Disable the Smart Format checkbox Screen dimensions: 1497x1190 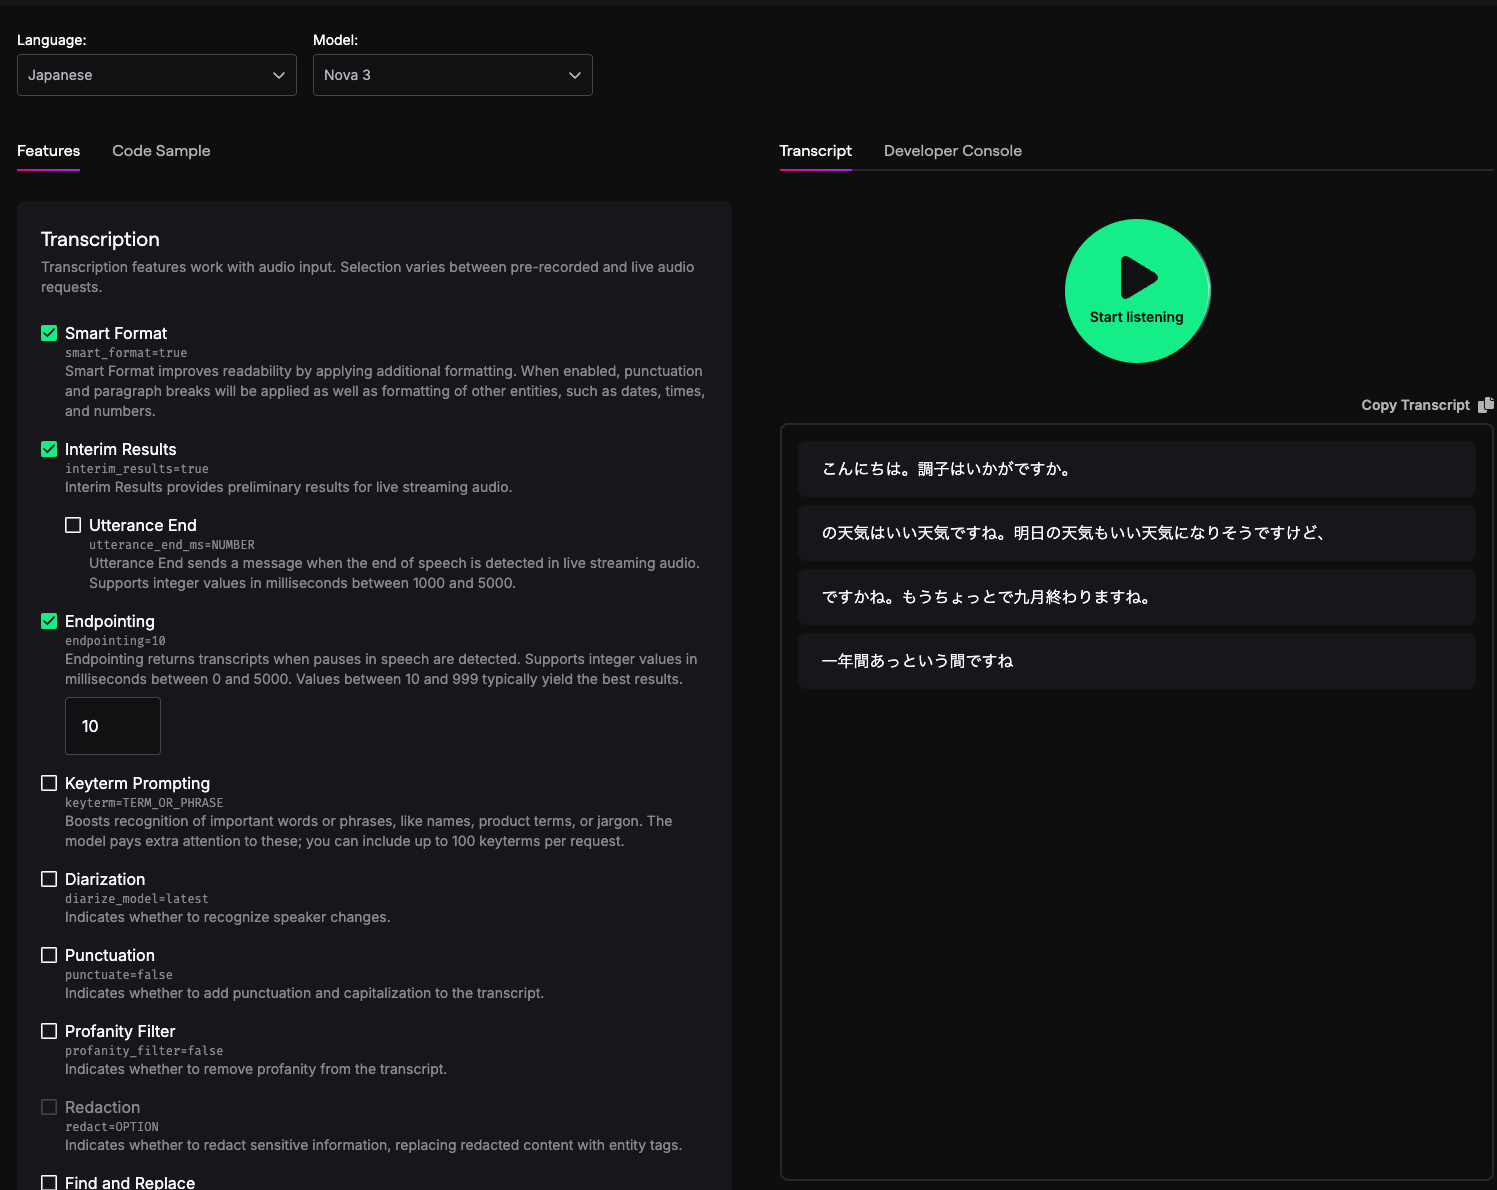click(49, 333)
